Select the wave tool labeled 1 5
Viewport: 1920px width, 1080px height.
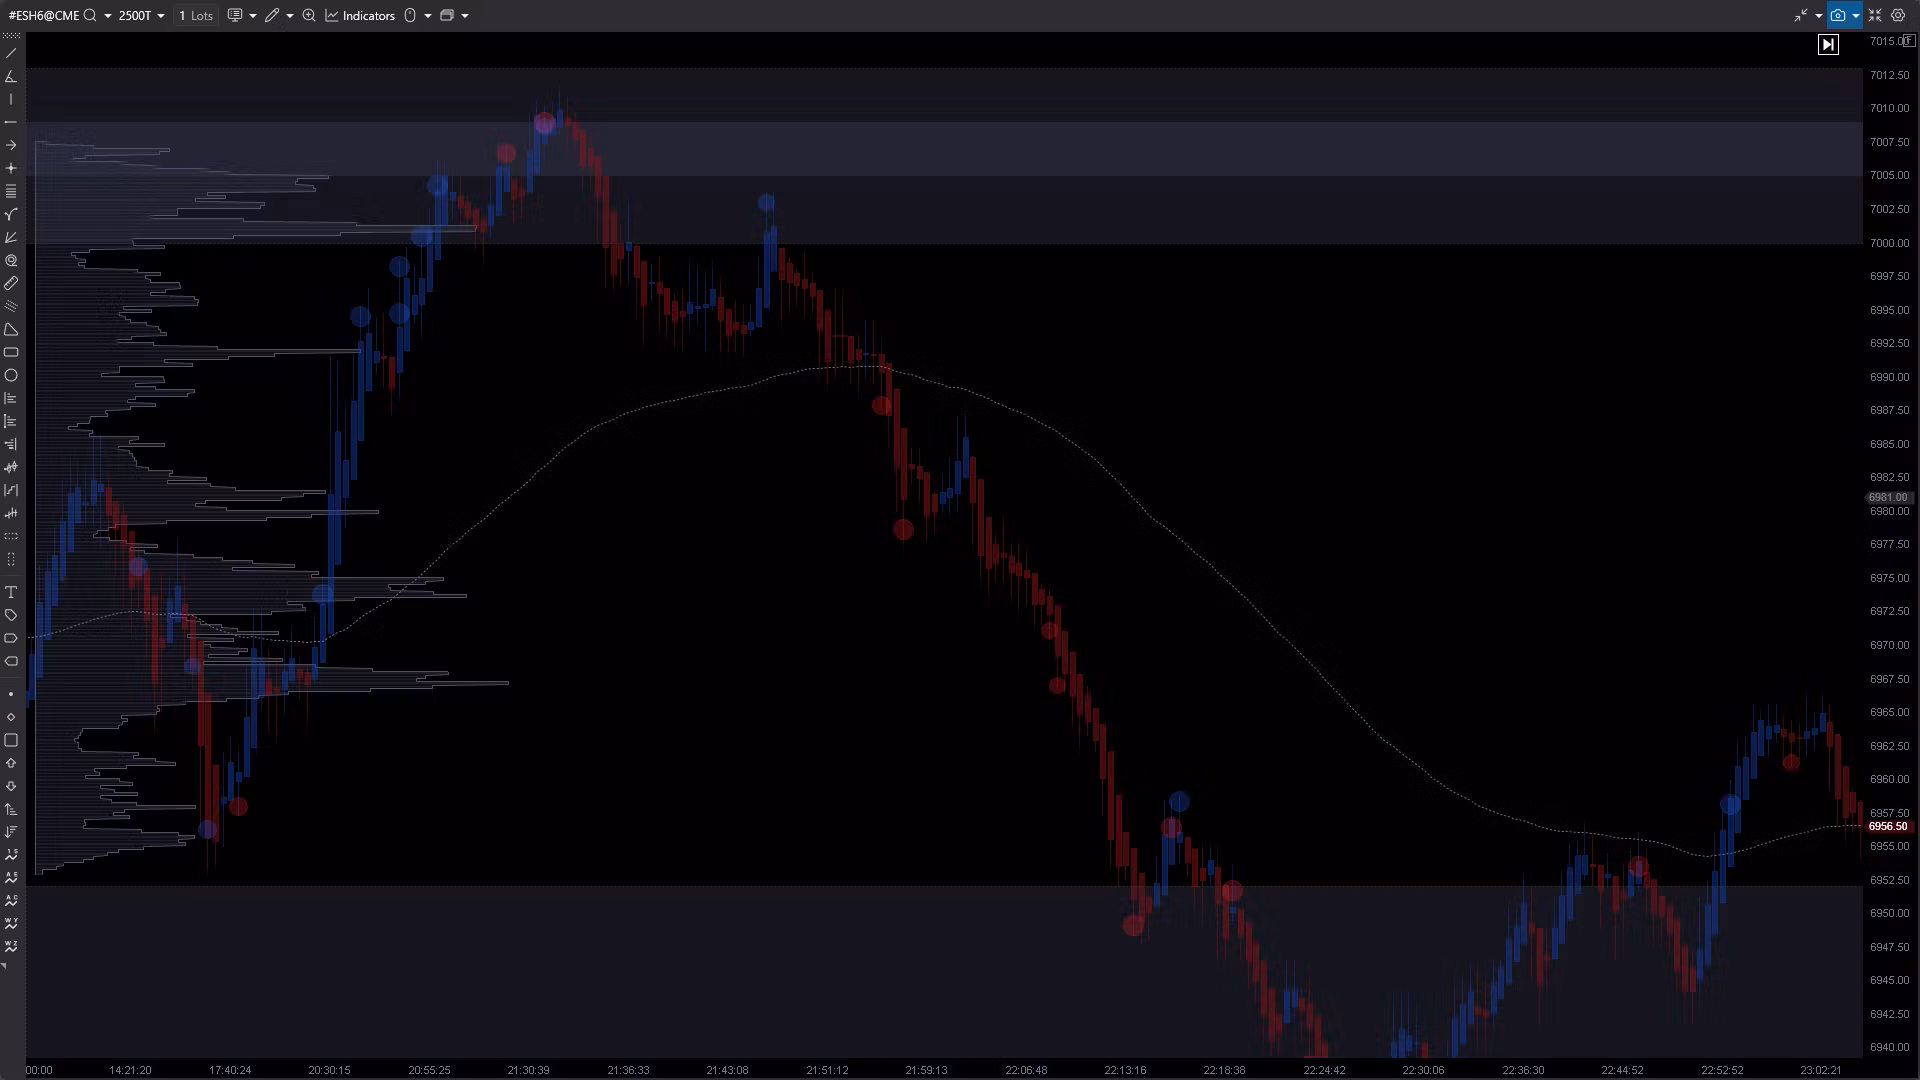coord(11,855)
